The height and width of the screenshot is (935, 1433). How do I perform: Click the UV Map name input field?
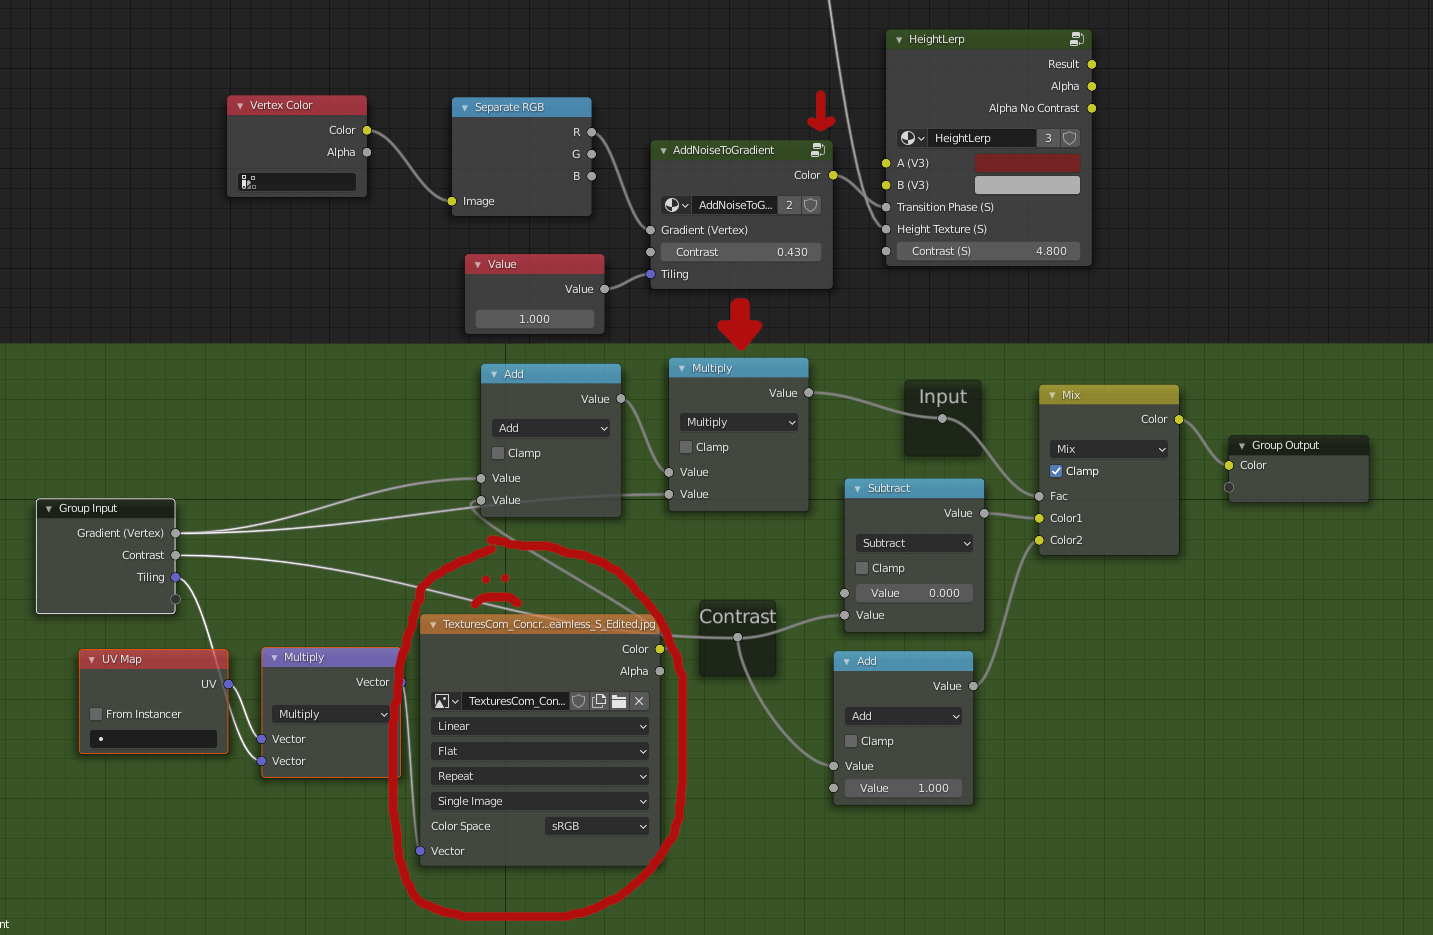(153, 739)
